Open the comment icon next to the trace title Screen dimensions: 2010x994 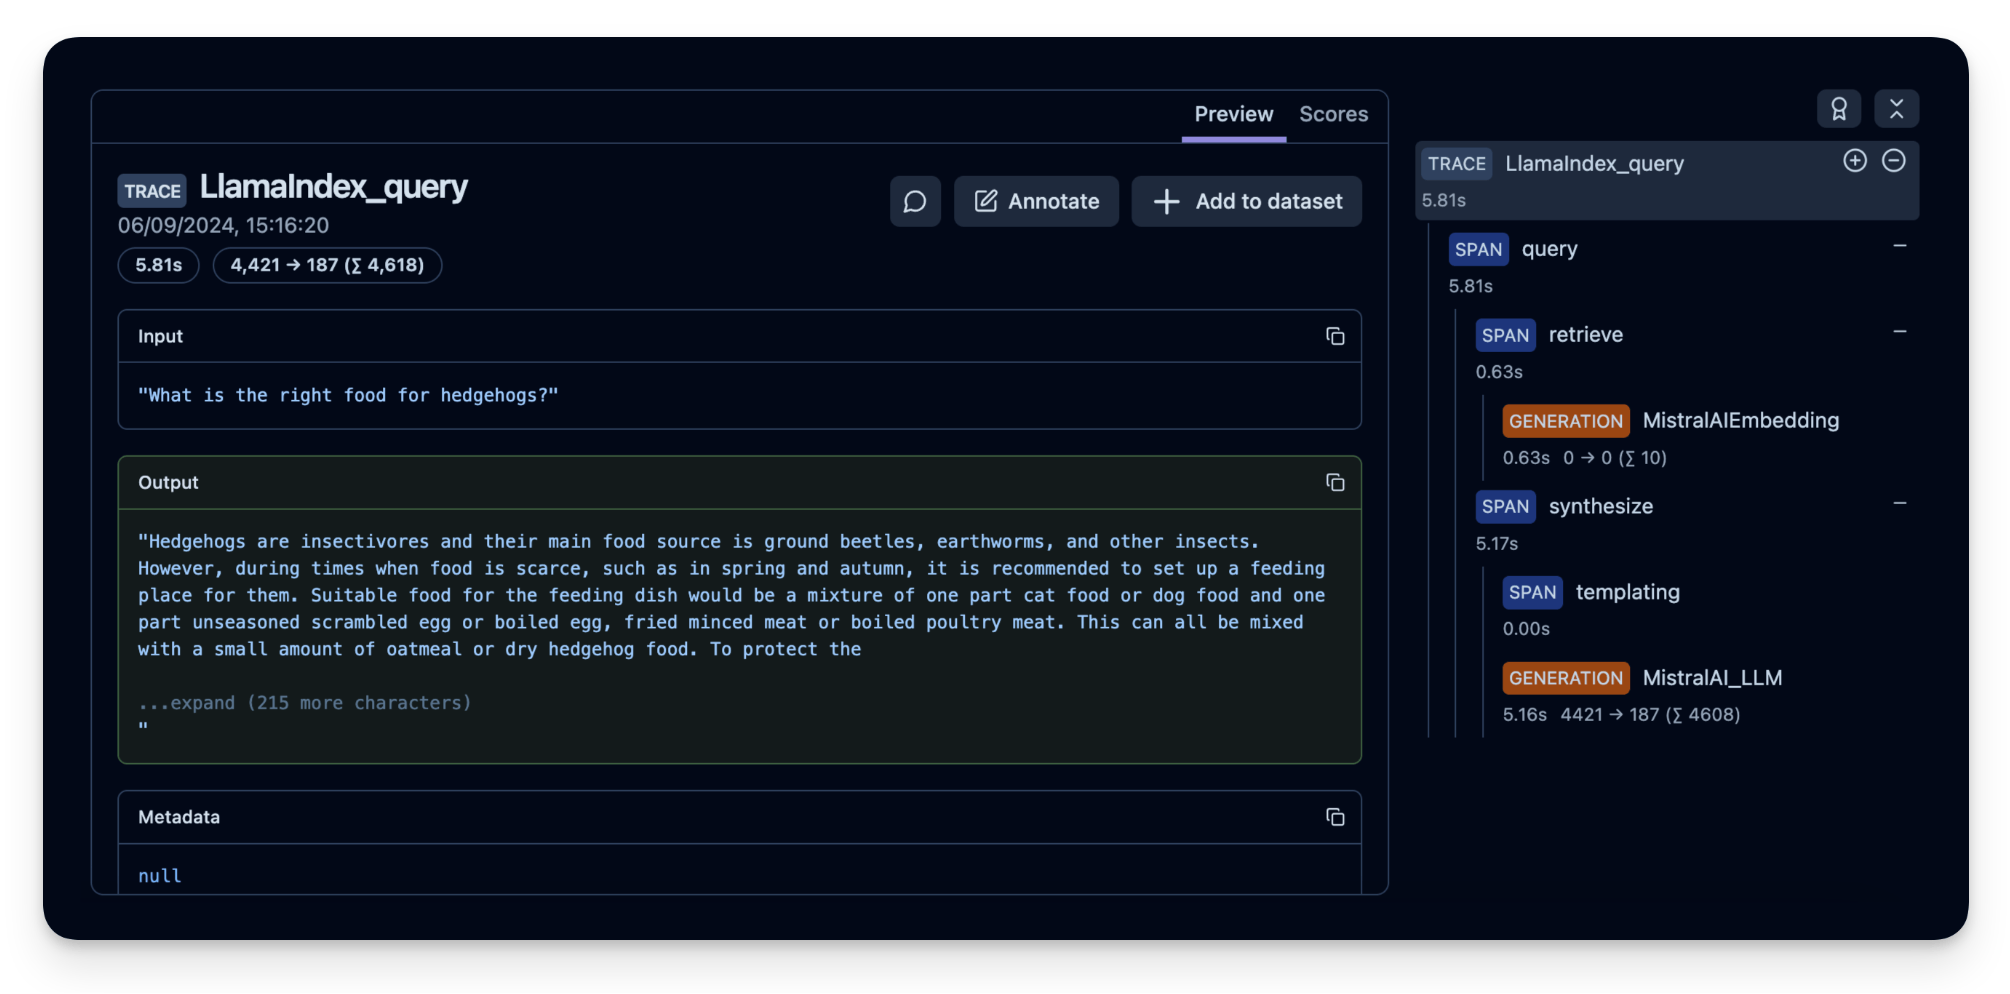pyautogui.click(x=915, y=201)
